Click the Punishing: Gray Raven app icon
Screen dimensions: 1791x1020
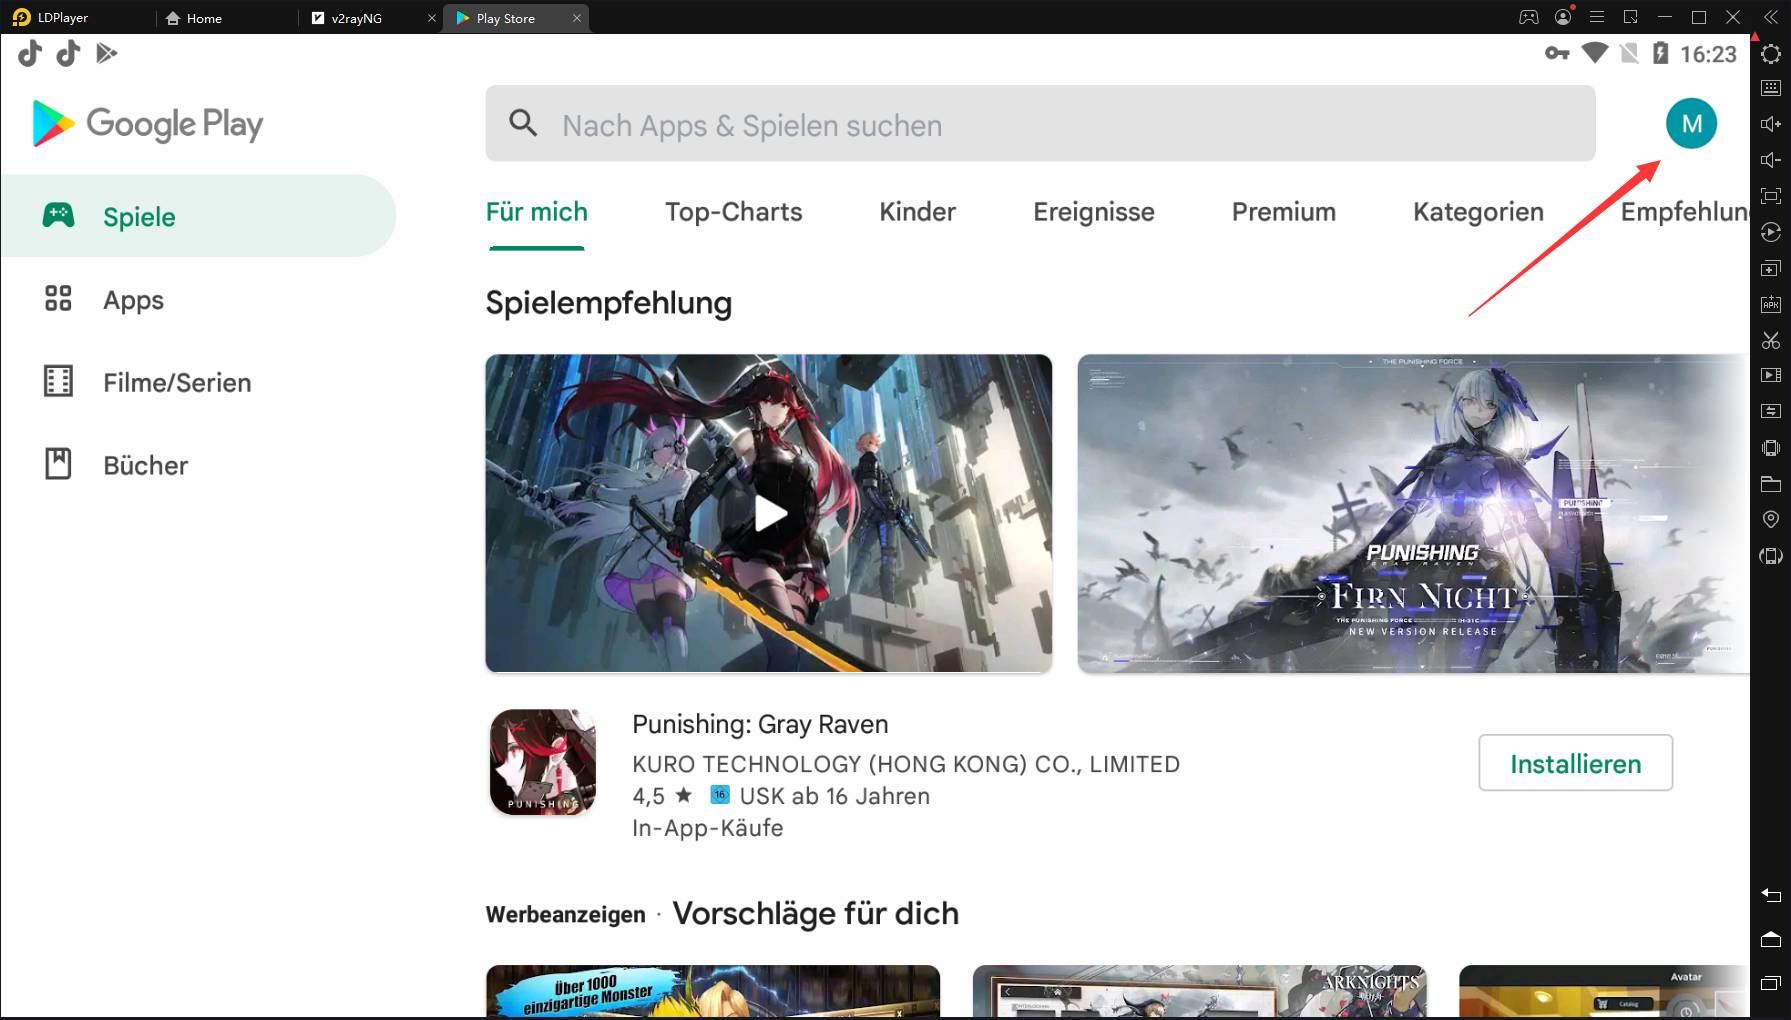coord(543,762)
